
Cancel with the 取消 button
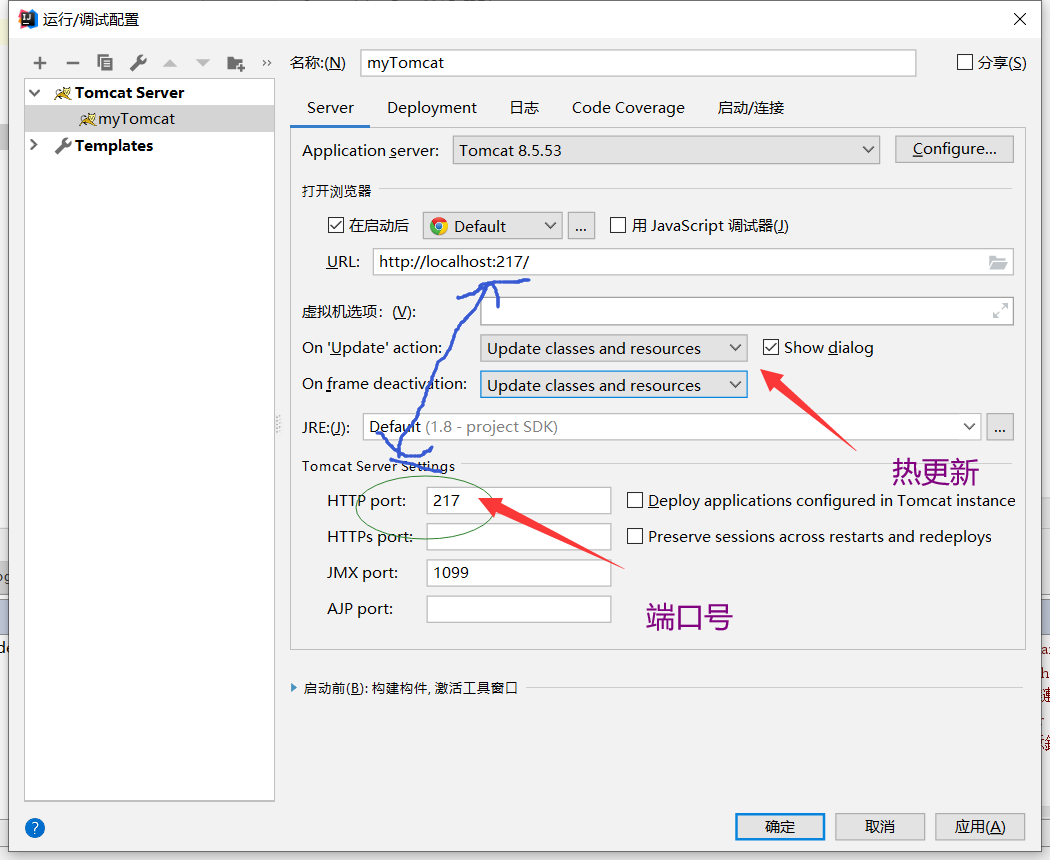pyautogui.click(x=879, y=827)
